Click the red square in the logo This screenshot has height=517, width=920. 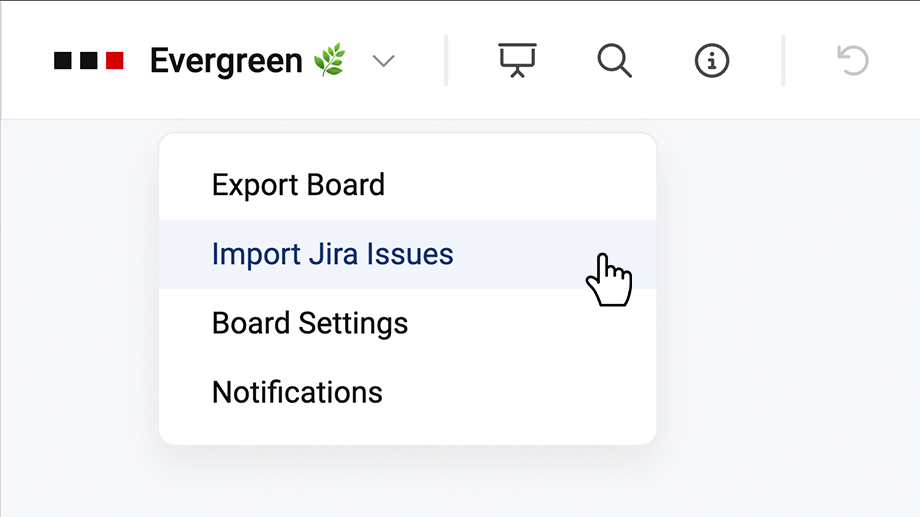(115, 61)
